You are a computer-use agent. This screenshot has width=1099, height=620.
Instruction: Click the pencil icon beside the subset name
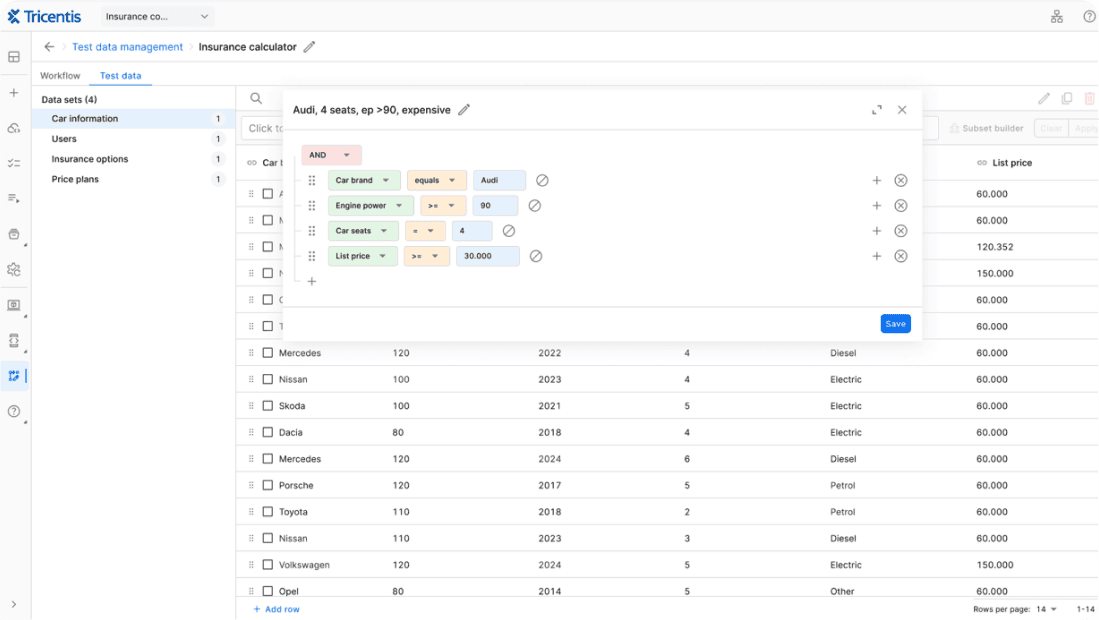point(464,110)
